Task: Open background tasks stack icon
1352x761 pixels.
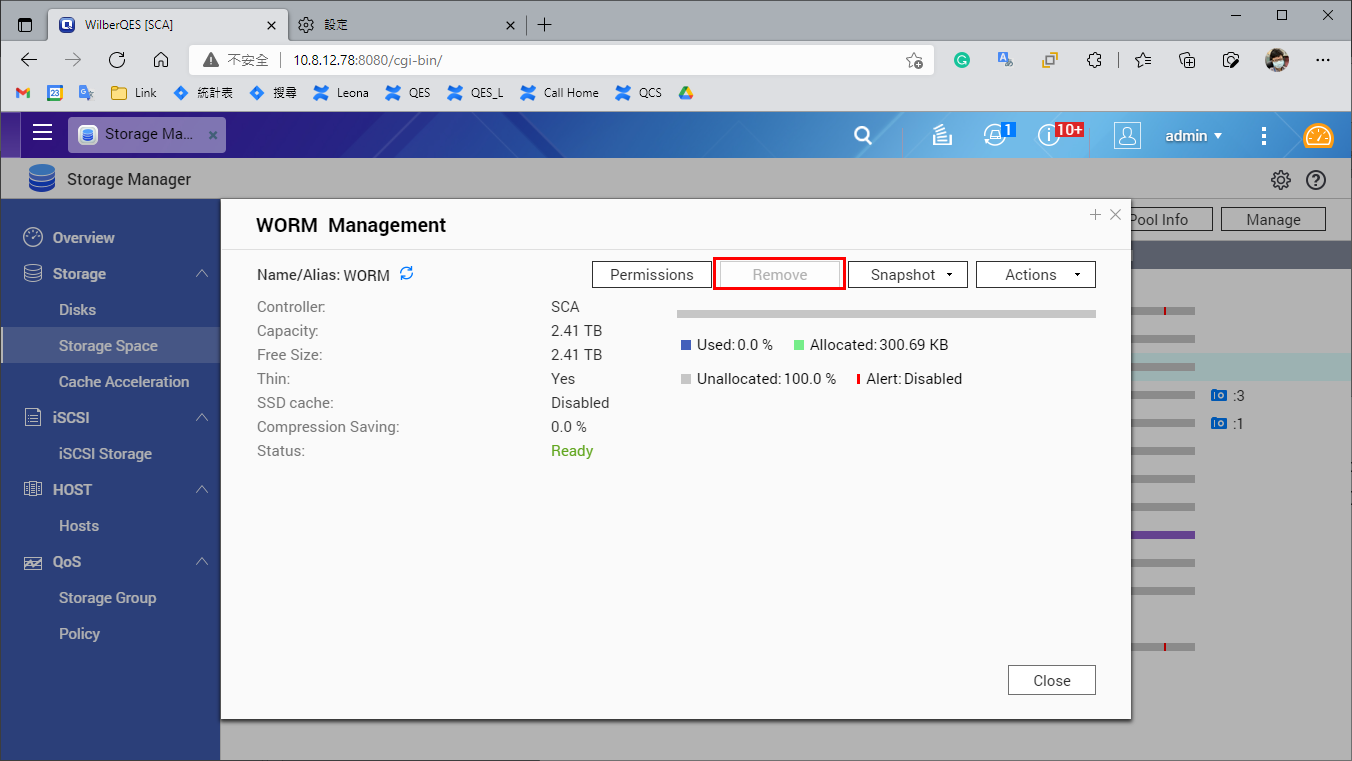Action: point(941,136)
